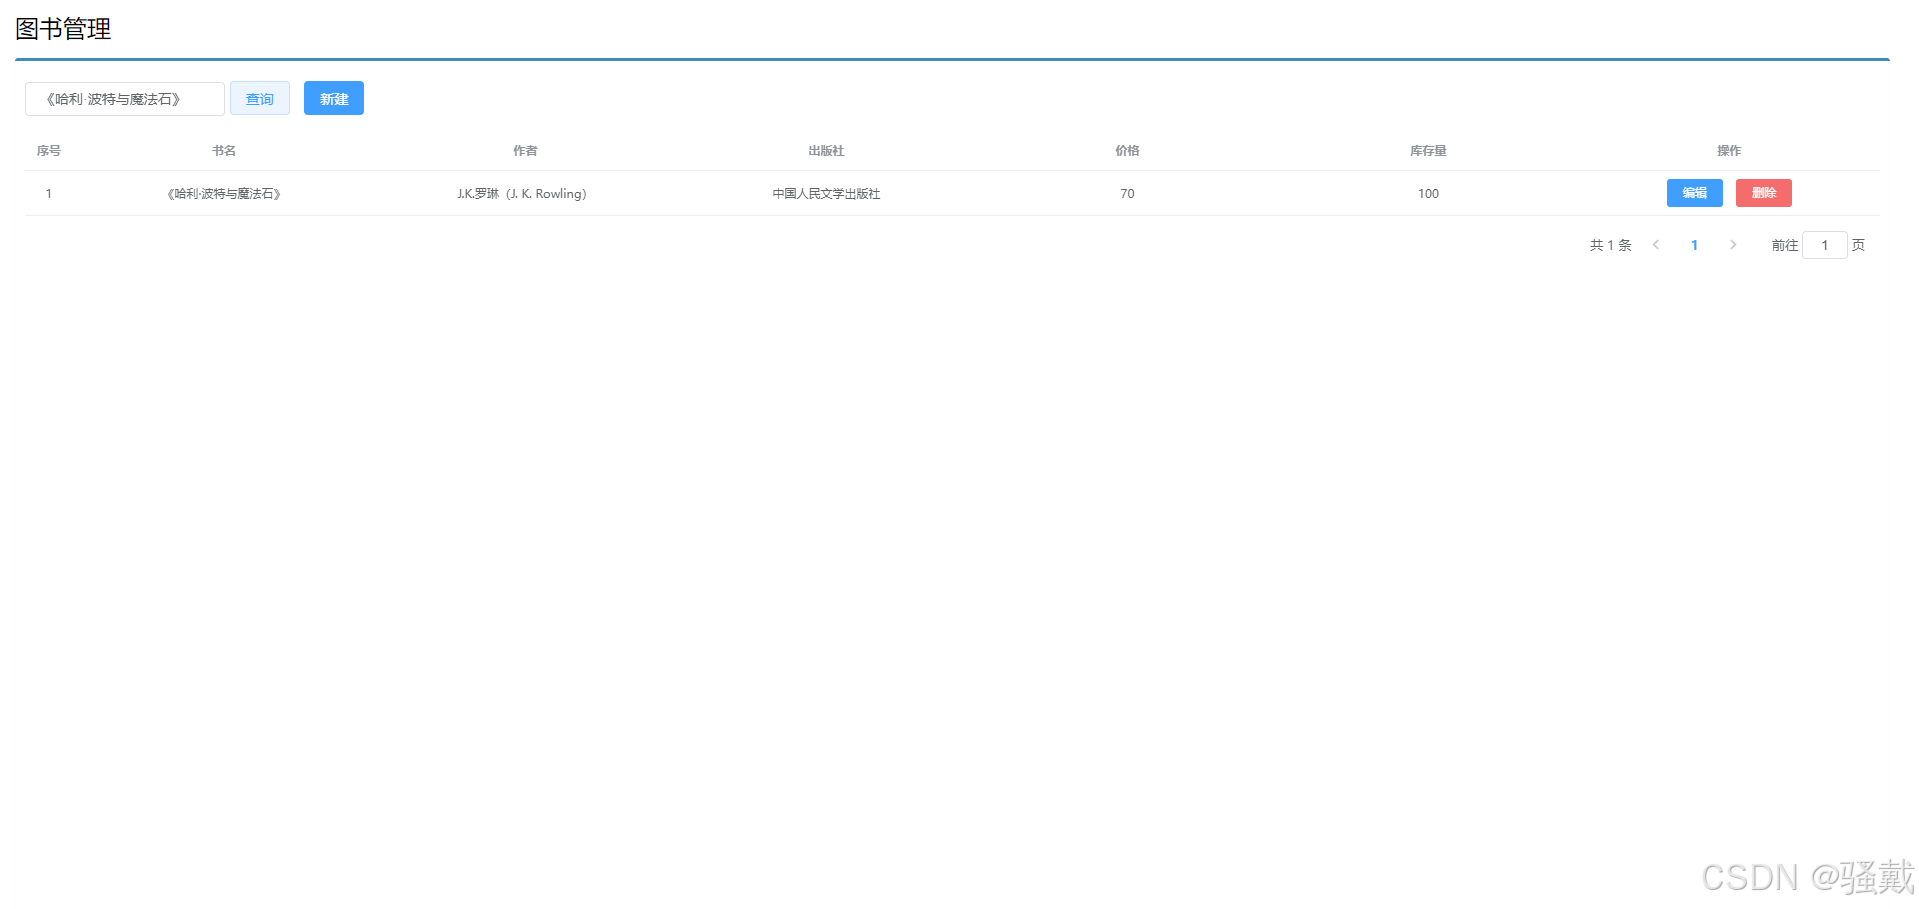Click the 查询 search button

click(x=259, y=98)
